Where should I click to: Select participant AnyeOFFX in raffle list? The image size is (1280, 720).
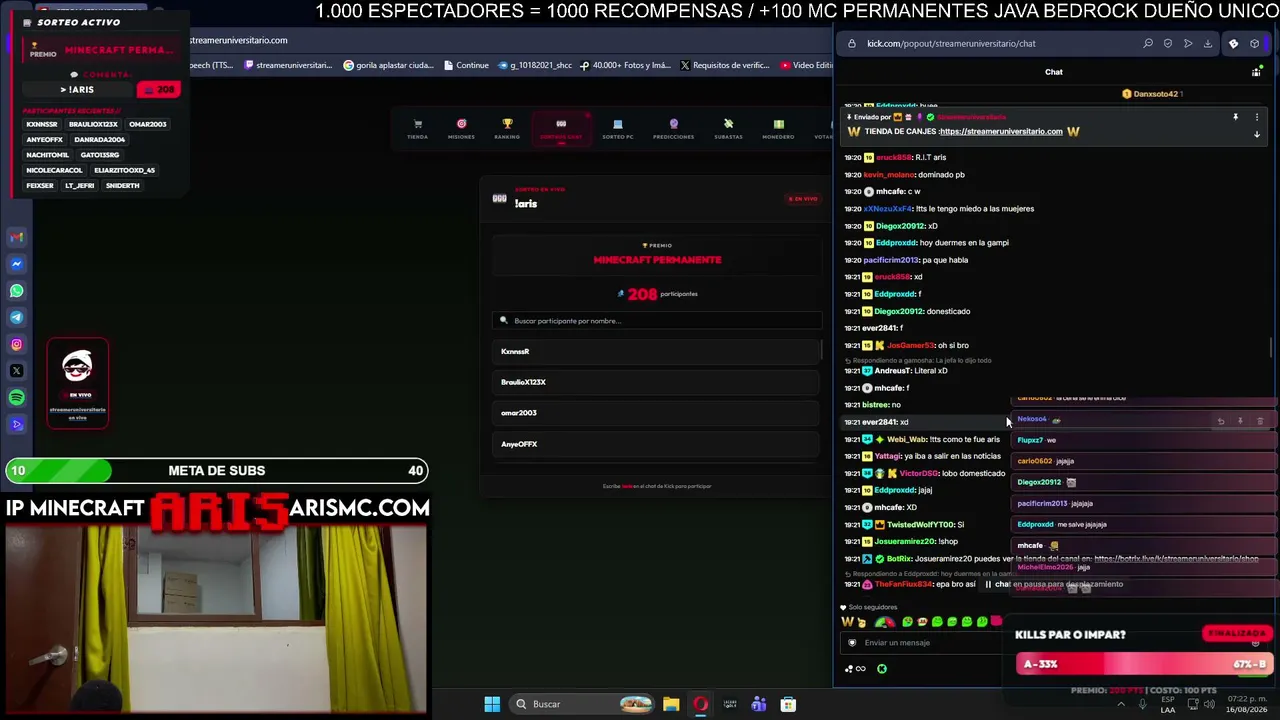pos(657,444)
